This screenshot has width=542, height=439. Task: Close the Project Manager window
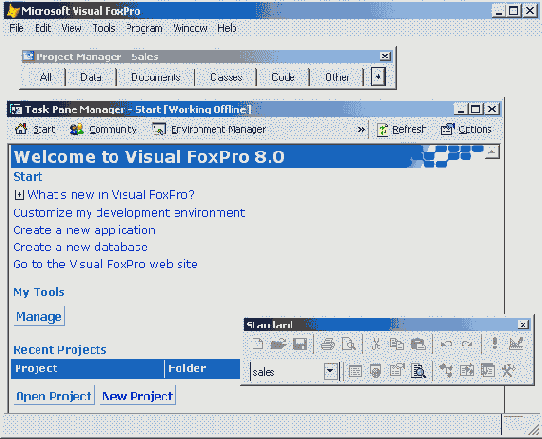click(x=385, y=56)
